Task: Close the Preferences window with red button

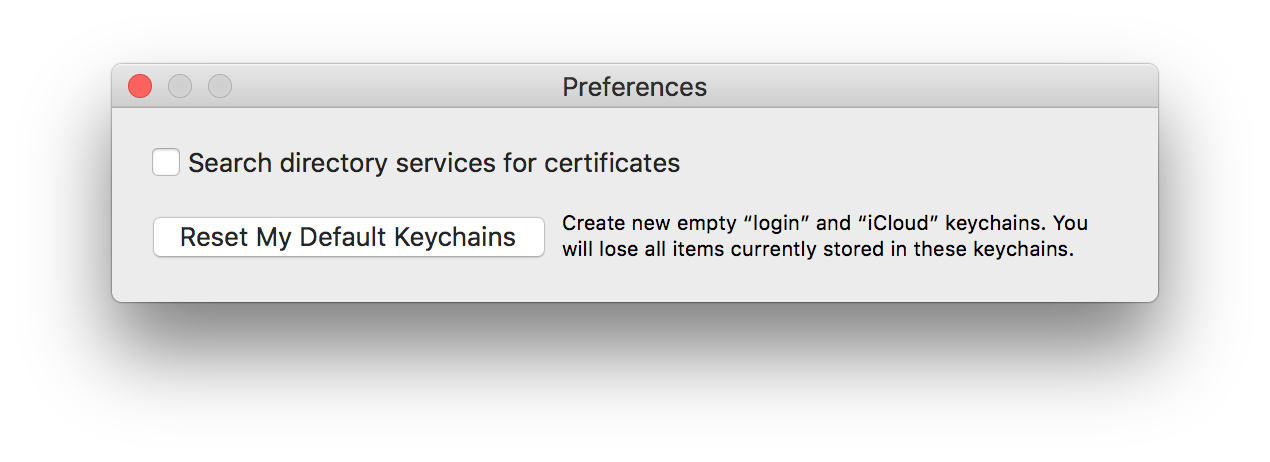Action: (140, 87)
